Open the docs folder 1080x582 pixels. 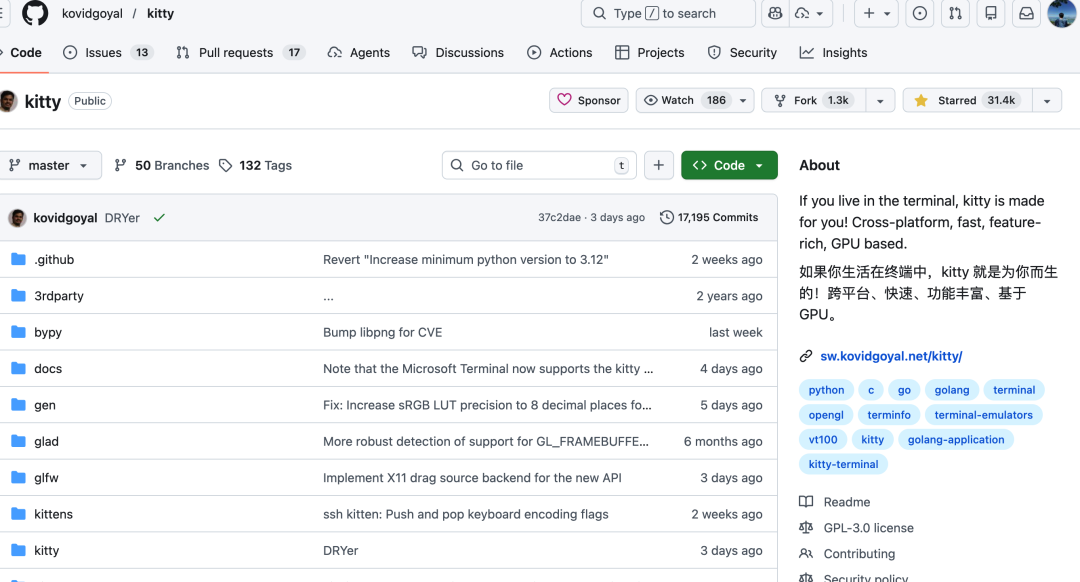pos(48,368)
